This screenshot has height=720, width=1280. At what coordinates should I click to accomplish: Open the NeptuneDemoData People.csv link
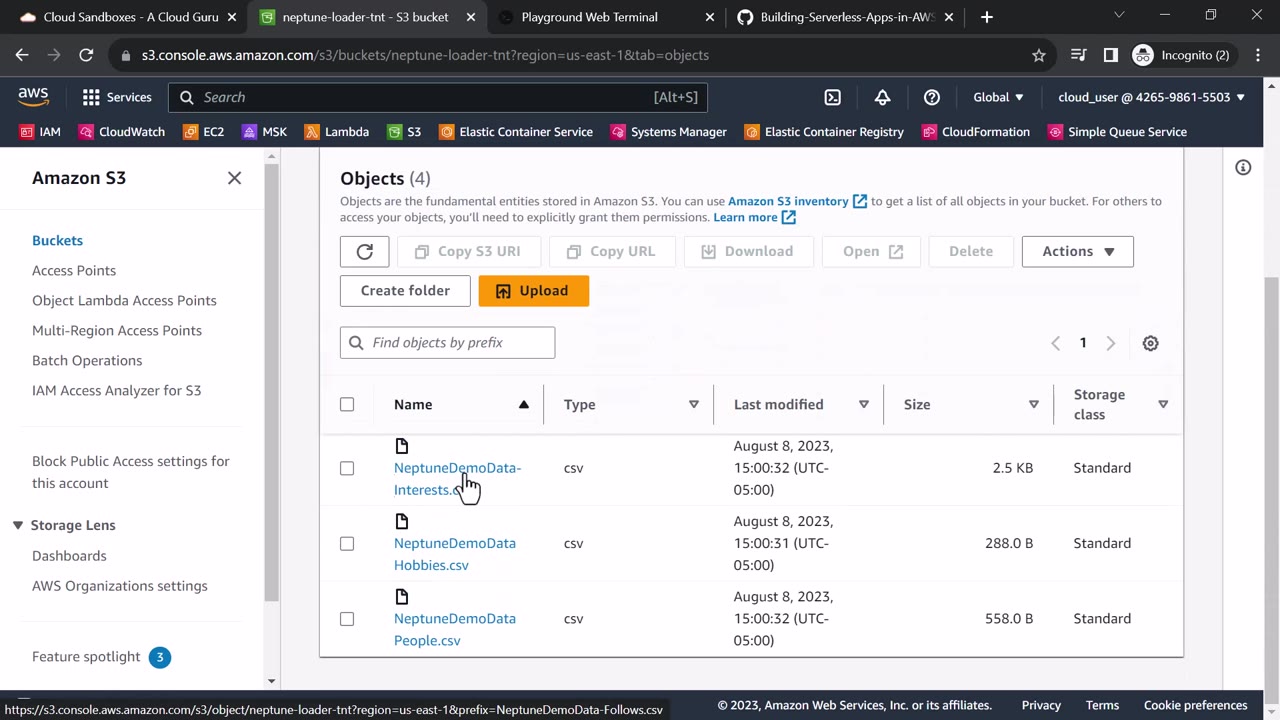(x=454, y=629)
